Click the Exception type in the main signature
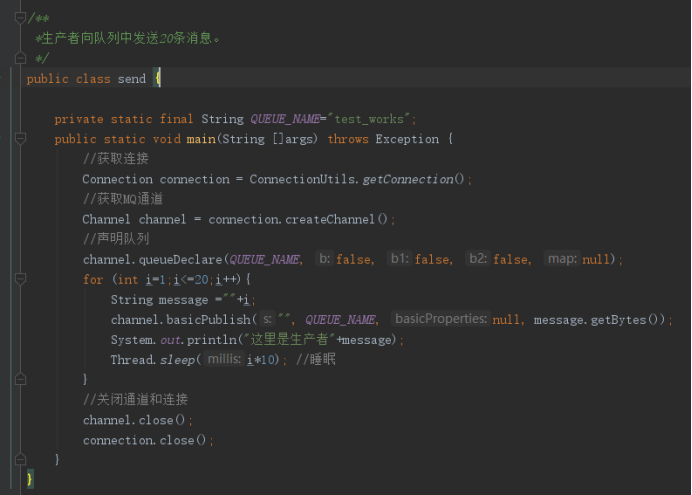 coord(407,139)
